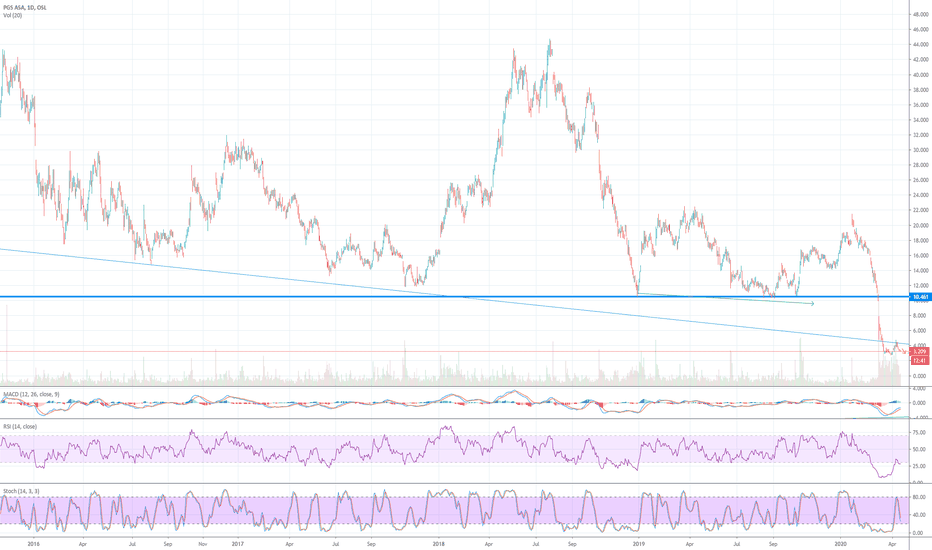Image resolution: width=932 pixels, height=550 pixels.
Task: Click the 50.00 RSI scale label
Action: click(x=920, y=450)
